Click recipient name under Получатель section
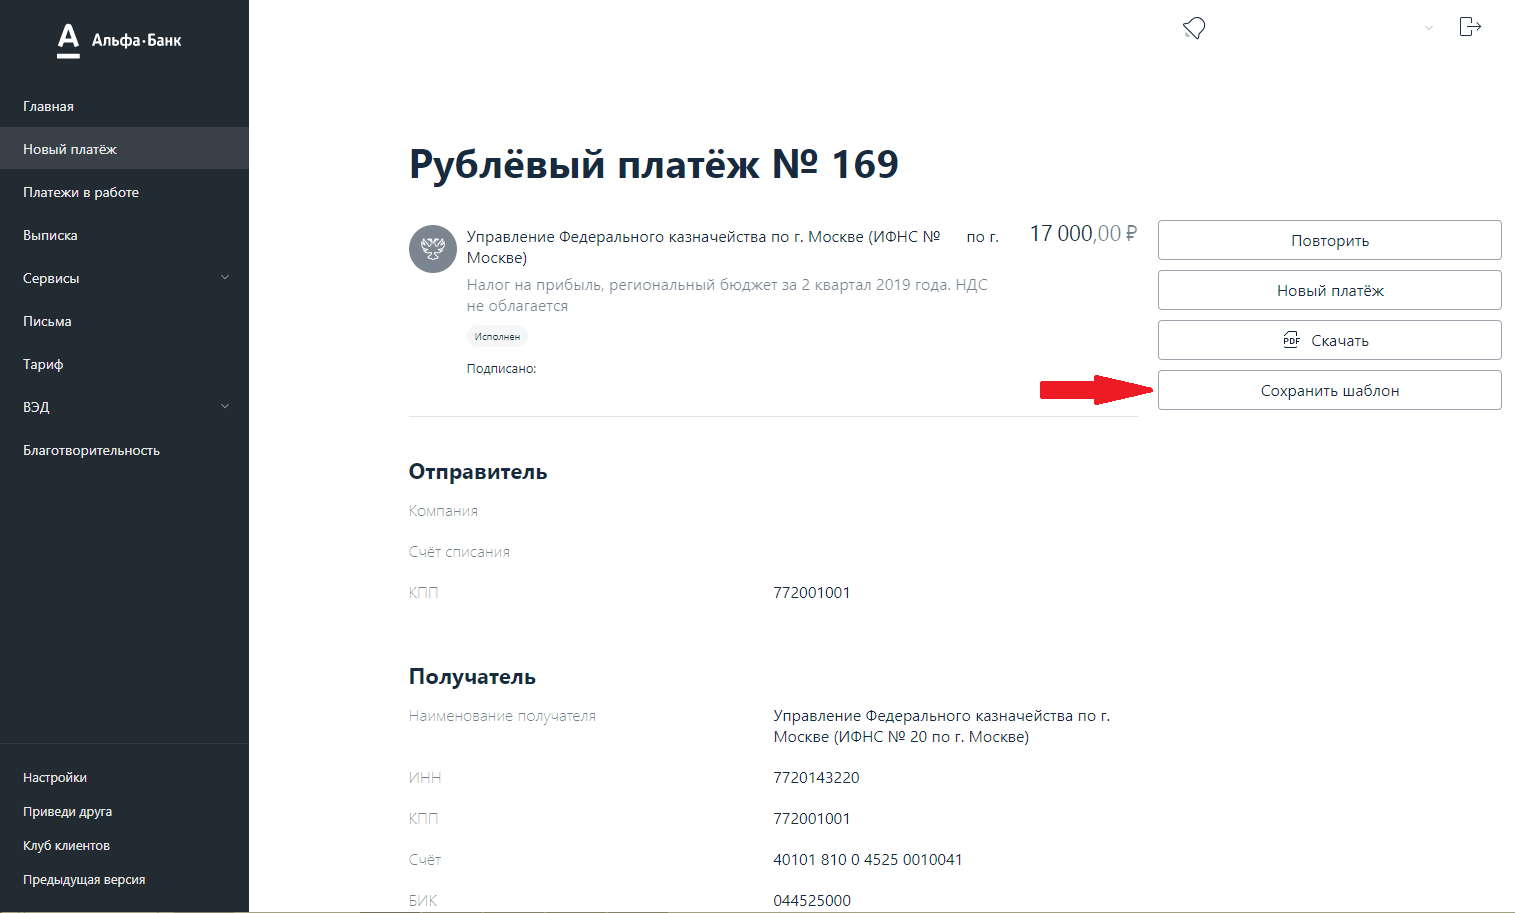The width and height of the screenshot is (1515, 913). [x=941, y=726]
